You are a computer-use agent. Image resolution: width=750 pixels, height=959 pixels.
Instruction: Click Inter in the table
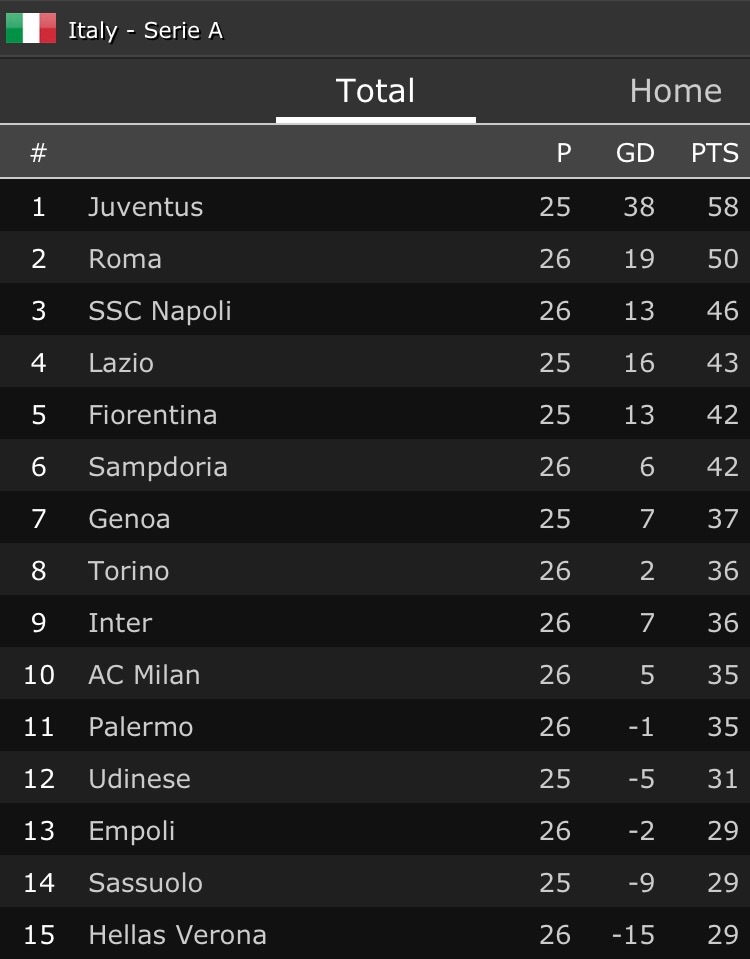120,623
